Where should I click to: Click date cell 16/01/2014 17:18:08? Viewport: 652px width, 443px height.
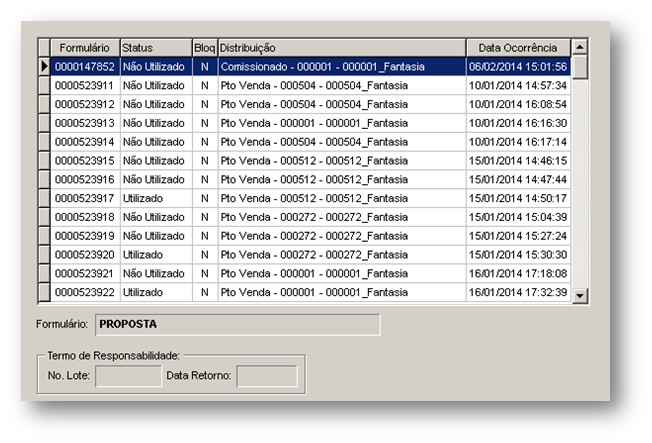click(x=518, y=273)
